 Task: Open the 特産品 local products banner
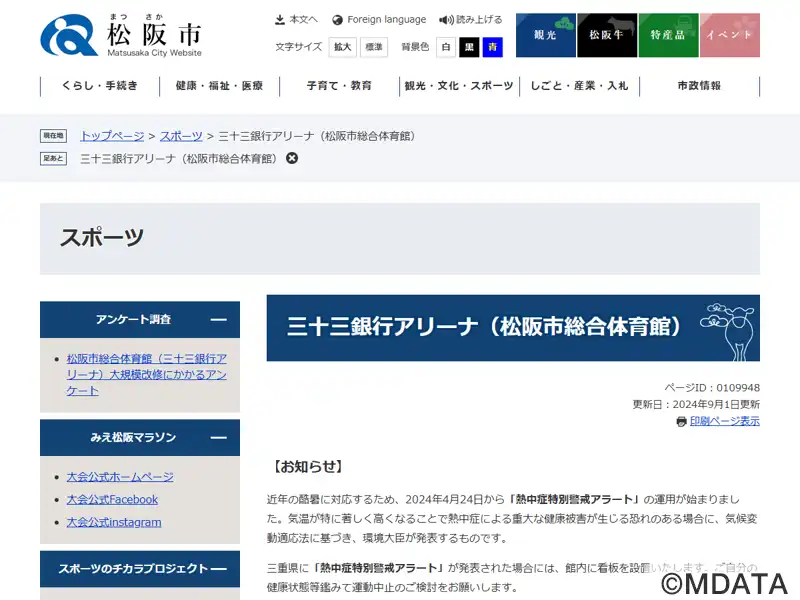click(668, 35)
